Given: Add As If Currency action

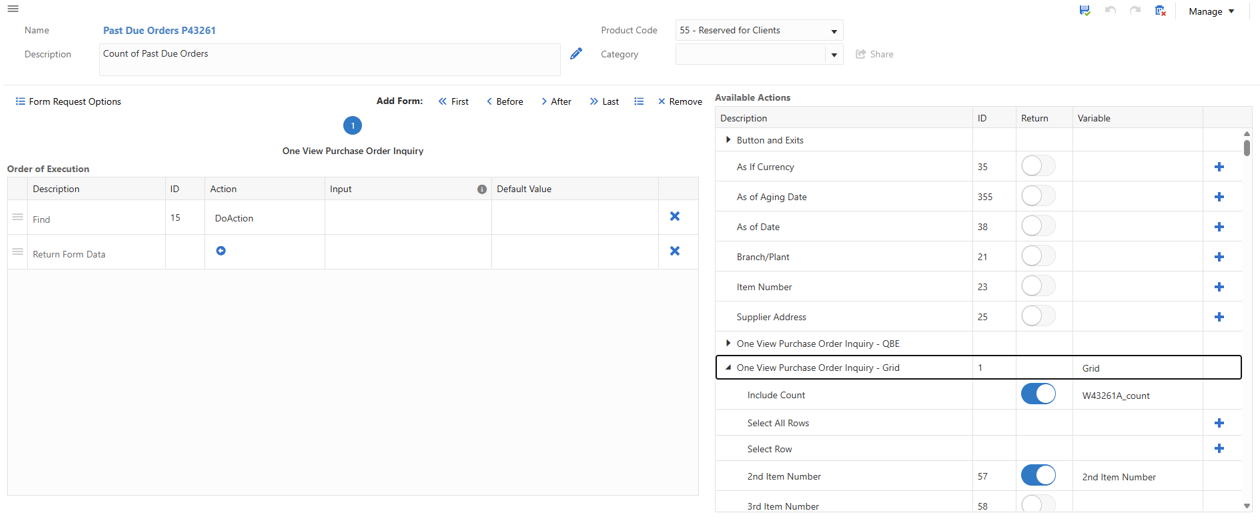Looking at the screenshot, I should click(x=1219, y=167).
